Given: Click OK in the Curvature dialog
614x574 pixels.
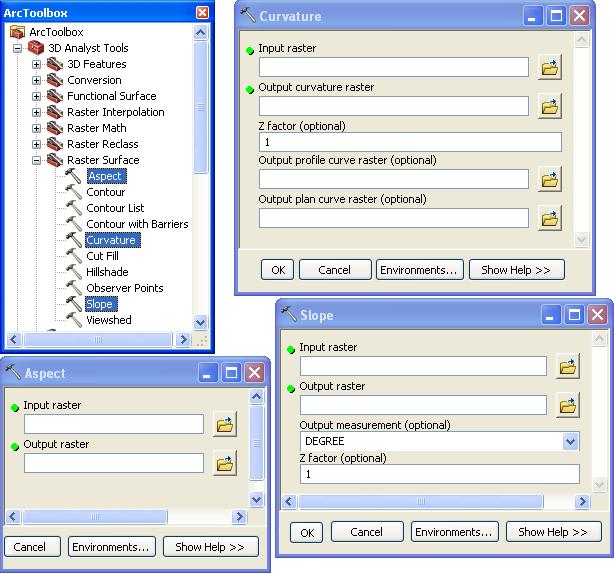Looking at the screenshot, I should pos(278,270).
